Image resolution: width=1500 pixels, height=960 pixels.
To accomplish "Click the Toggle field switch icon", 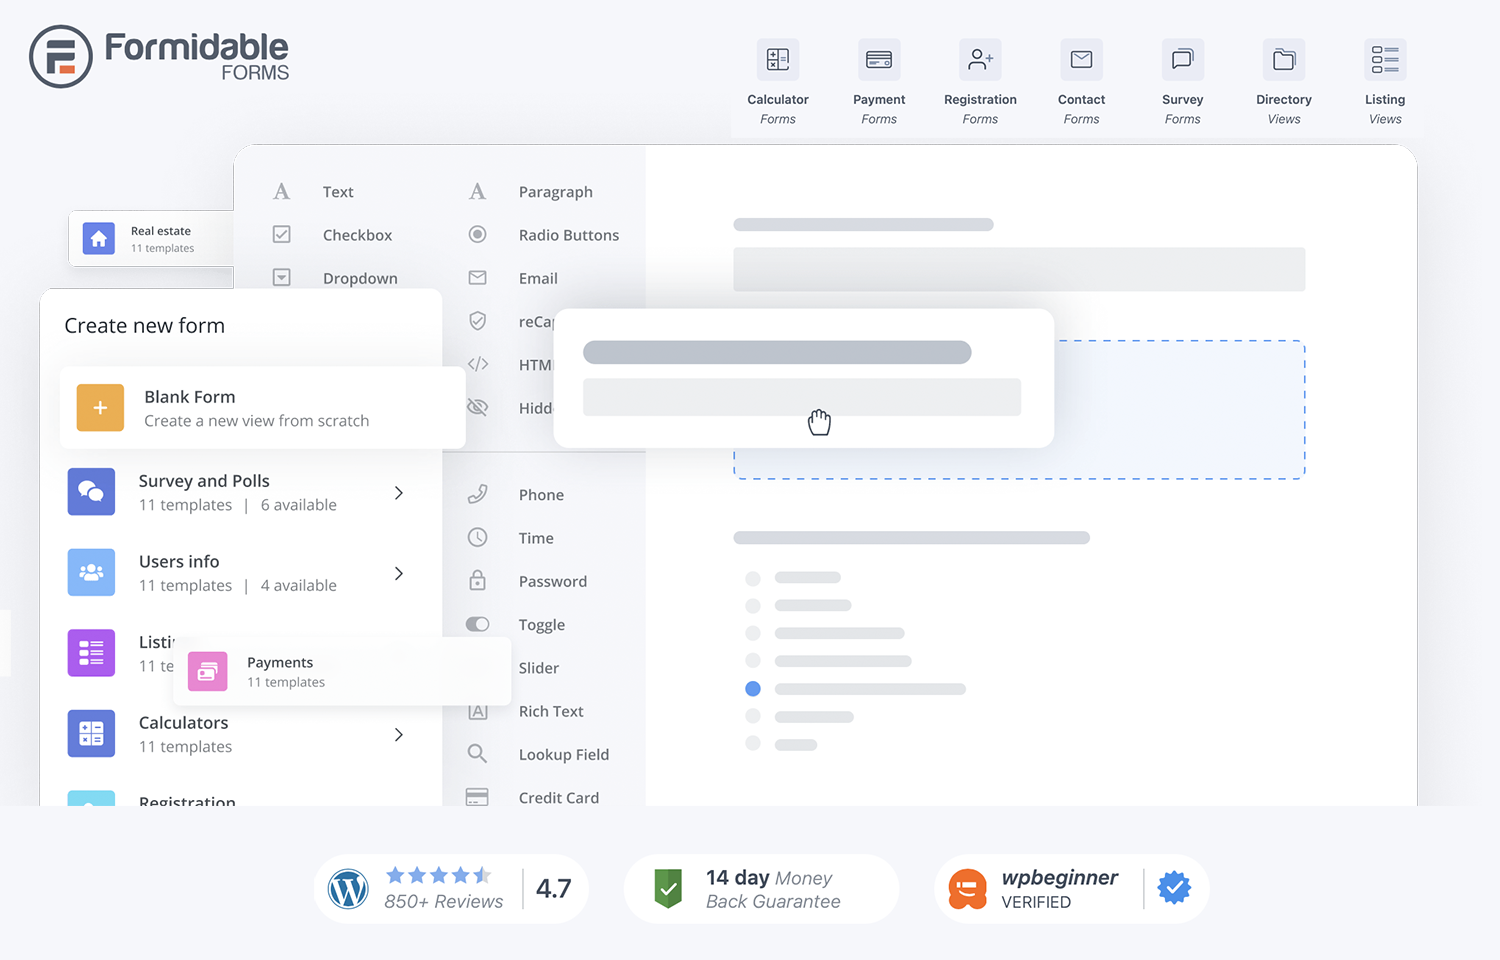I will point(478,624).
